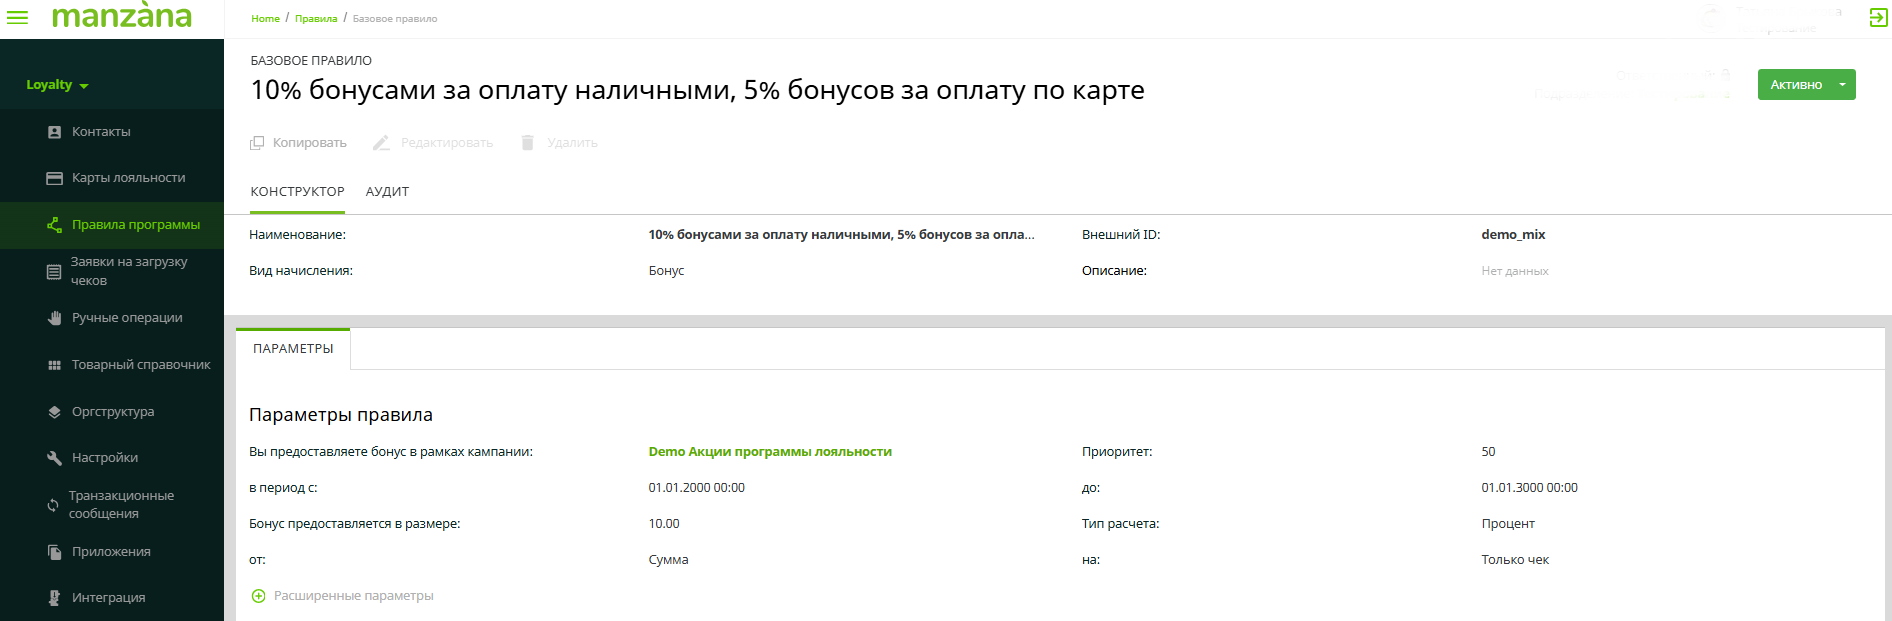Click the hamburger menu icon
The image size is (1892, 621).
click(18, 17)
